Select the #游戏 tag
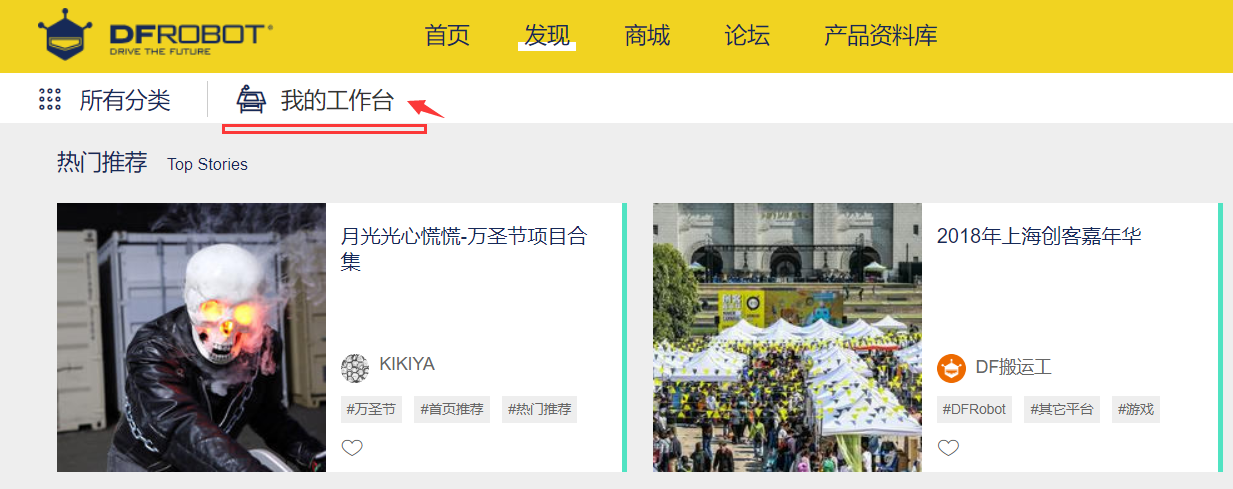 pos(1135,409)
